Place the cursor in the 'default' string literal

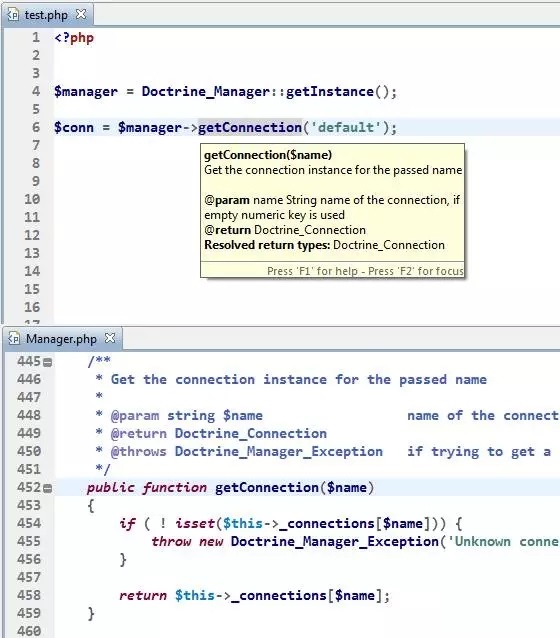(346, 127)
